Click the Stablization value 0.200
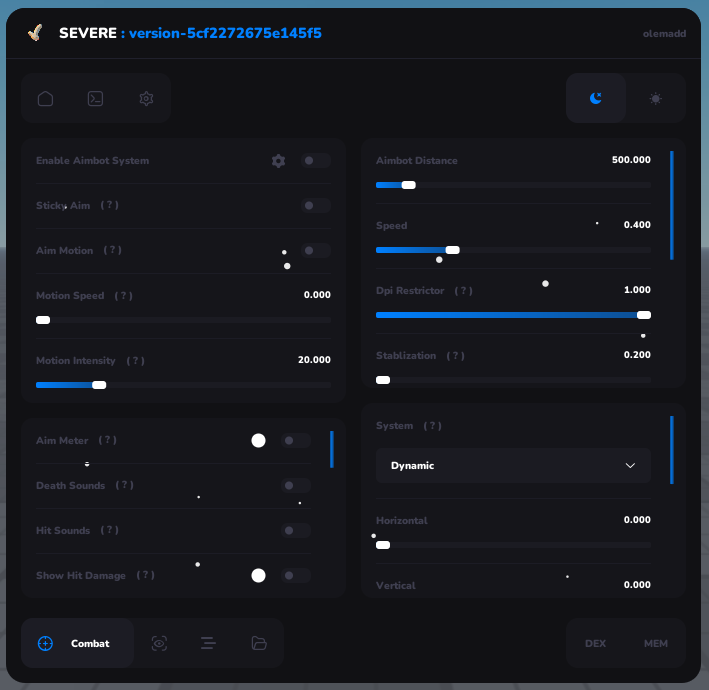The image size is (709, 690). coord(637,355)
